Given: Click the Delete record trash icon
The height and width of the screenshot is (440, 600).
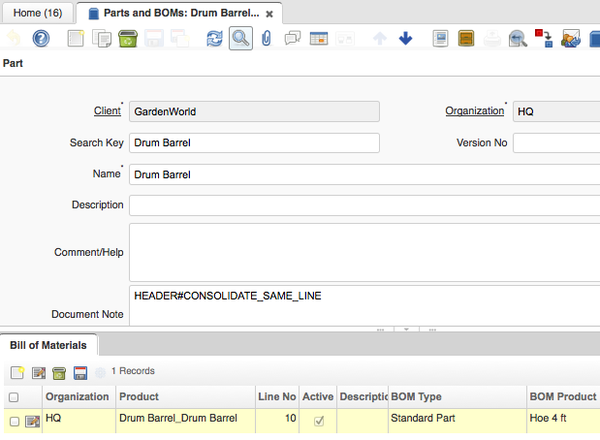Looking at the screenshot, I should [x=128, y=39].
